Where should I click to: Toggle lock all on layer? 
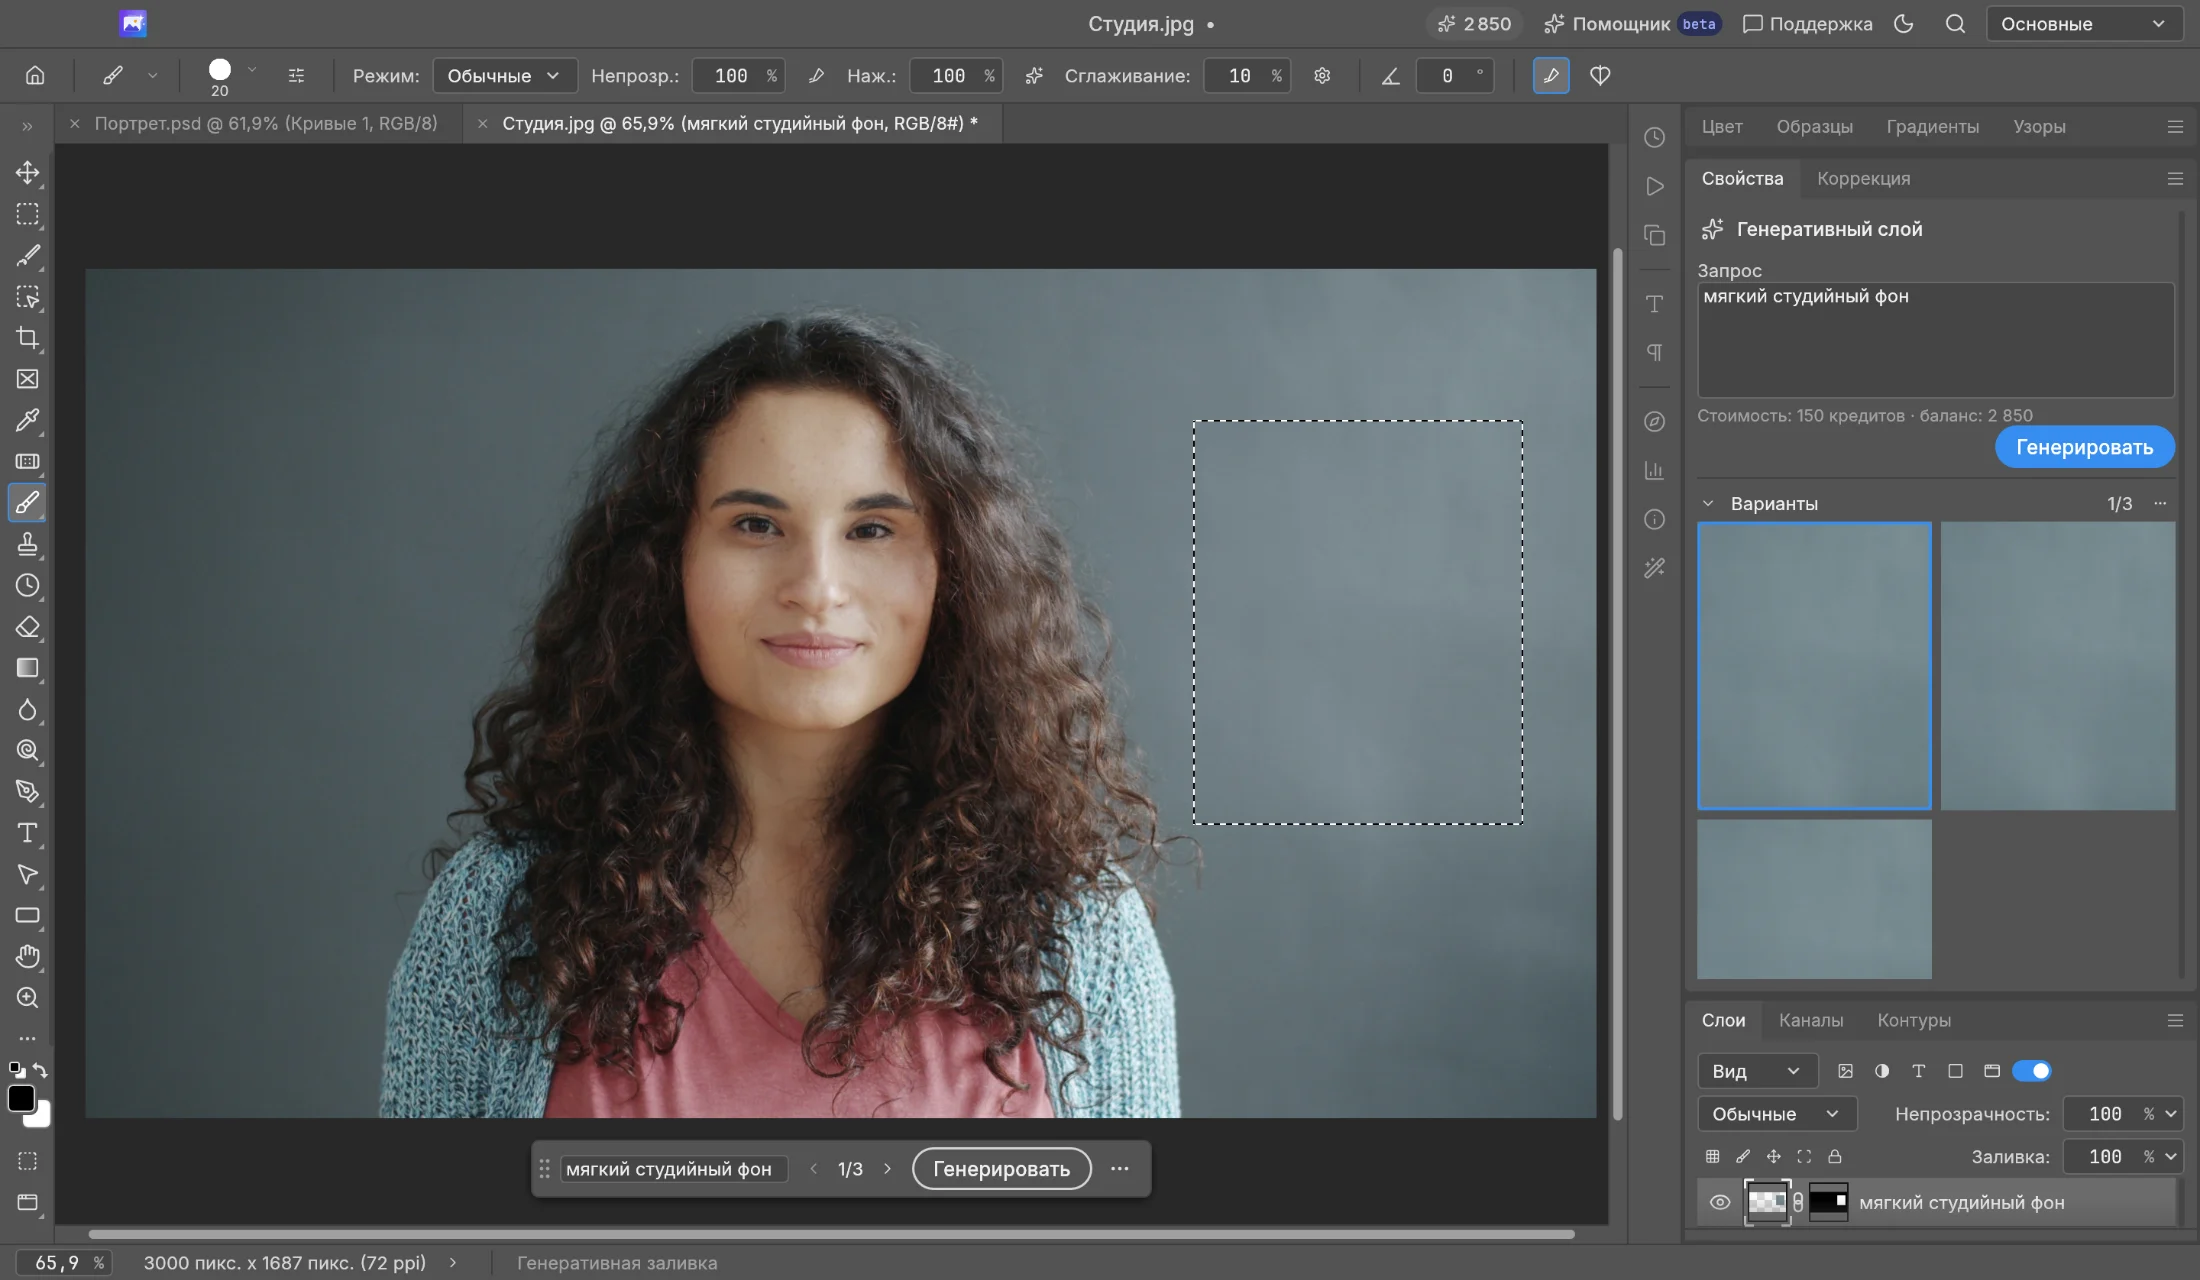pos(1835,1156)
